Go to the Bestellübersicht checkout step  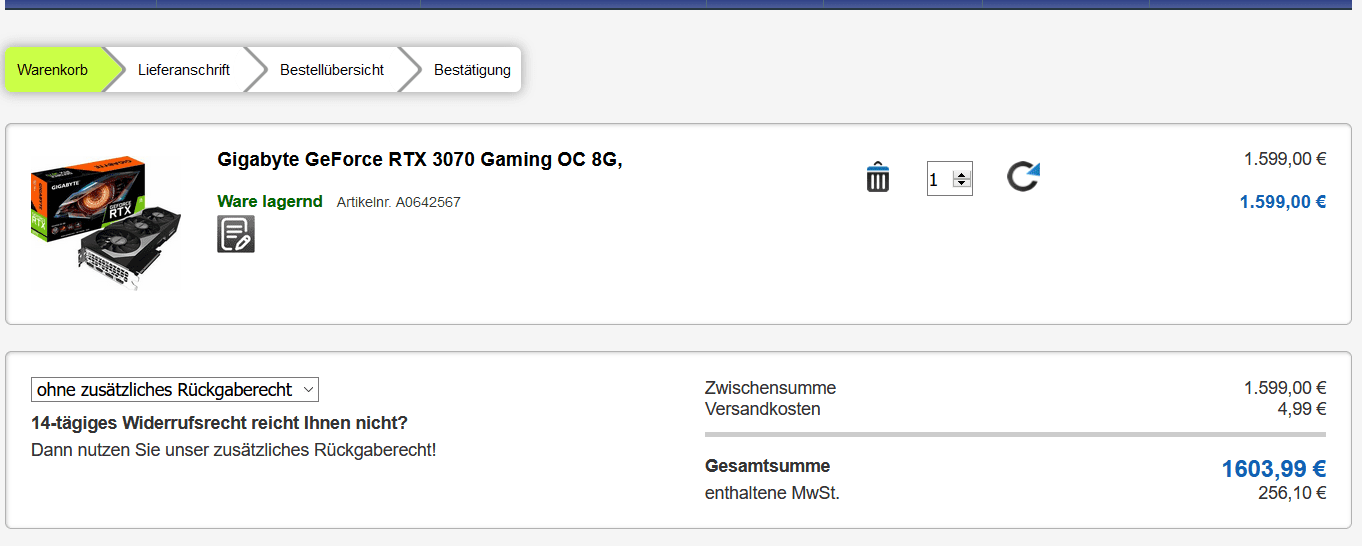tap(332, 70)
